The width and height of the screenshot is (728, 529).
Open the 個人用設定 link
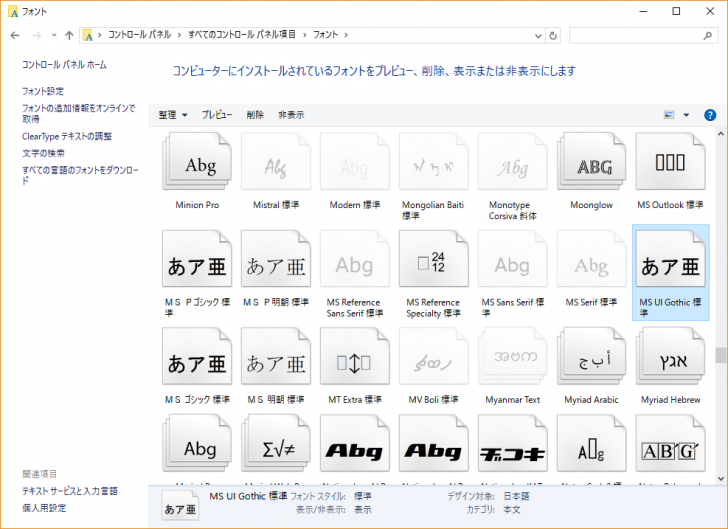pyautogui.click(x=44, y=508)
